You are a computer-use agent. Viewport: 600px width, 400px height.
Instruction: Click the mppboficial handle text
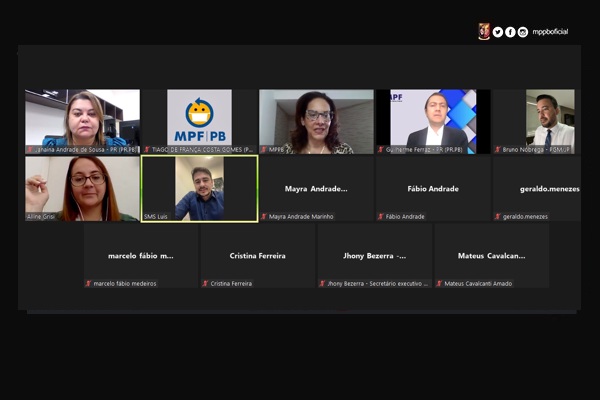tap(550, 32)
